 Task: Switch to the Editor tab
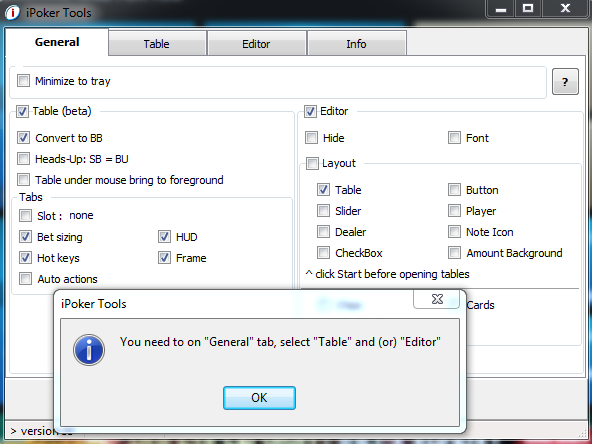[256, 44]
